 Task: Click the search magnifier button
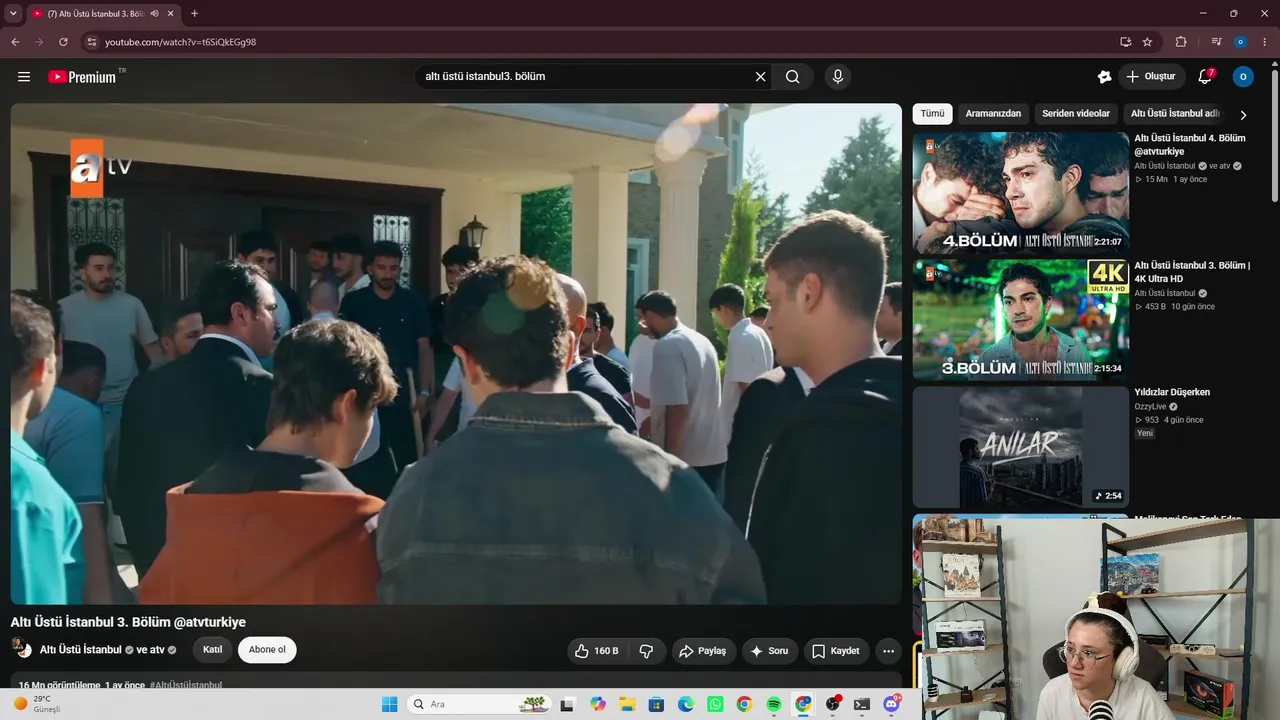point(793,77)
